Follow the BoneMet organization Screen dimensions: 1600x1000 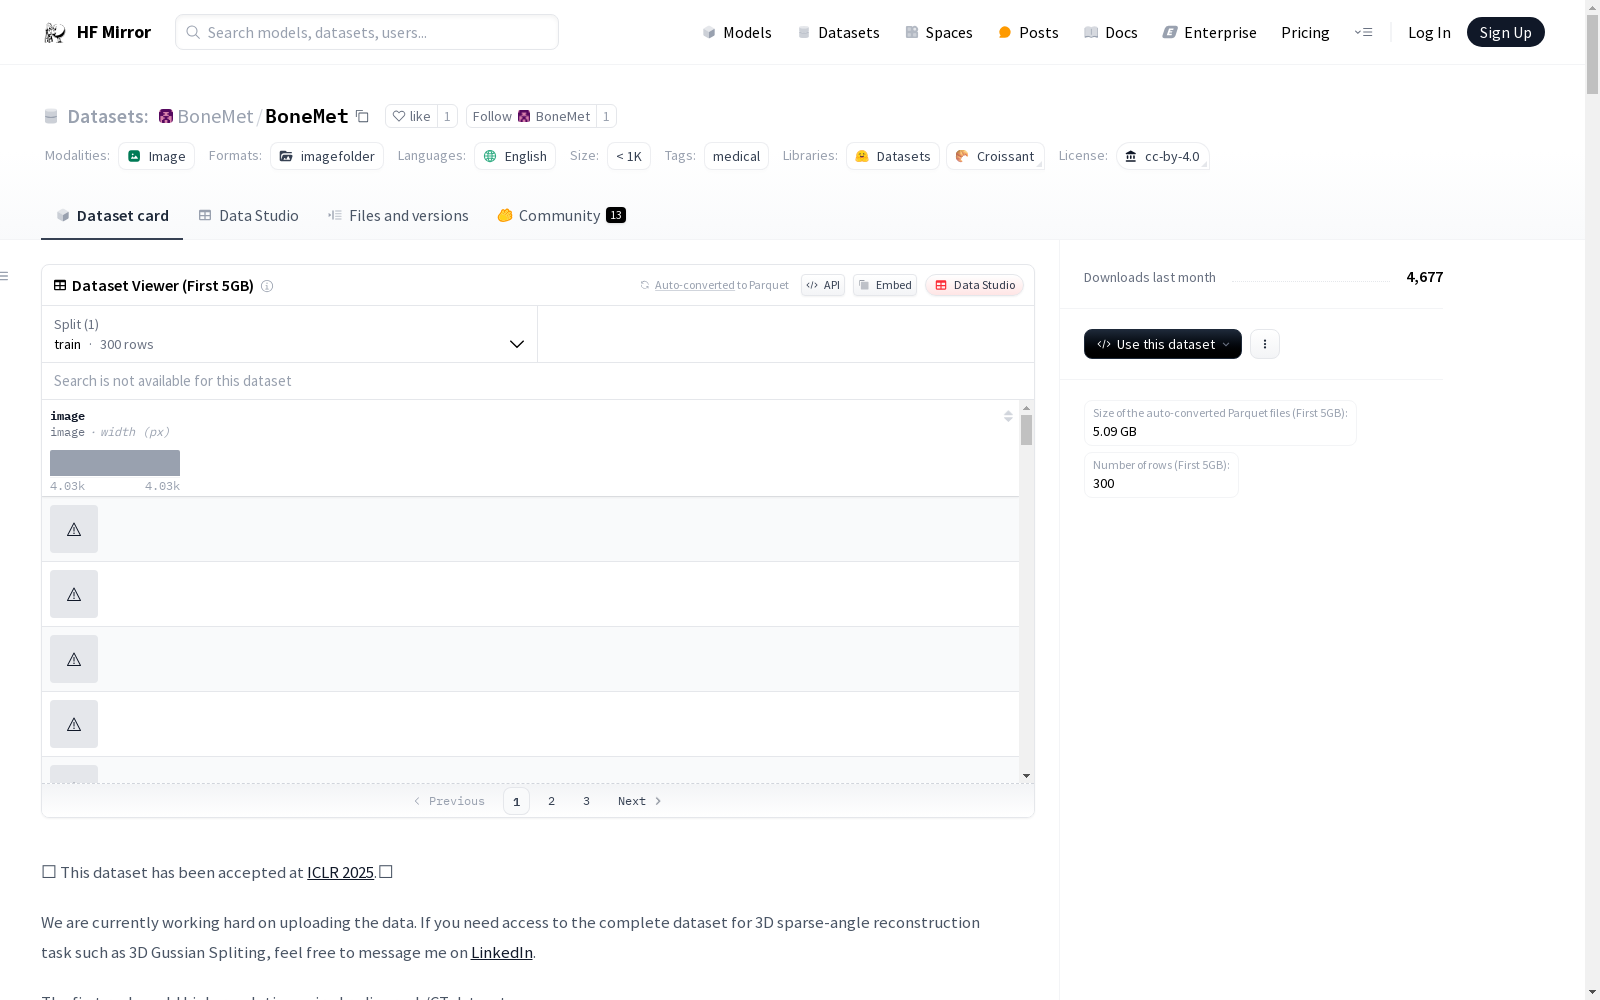pos(531,117)
